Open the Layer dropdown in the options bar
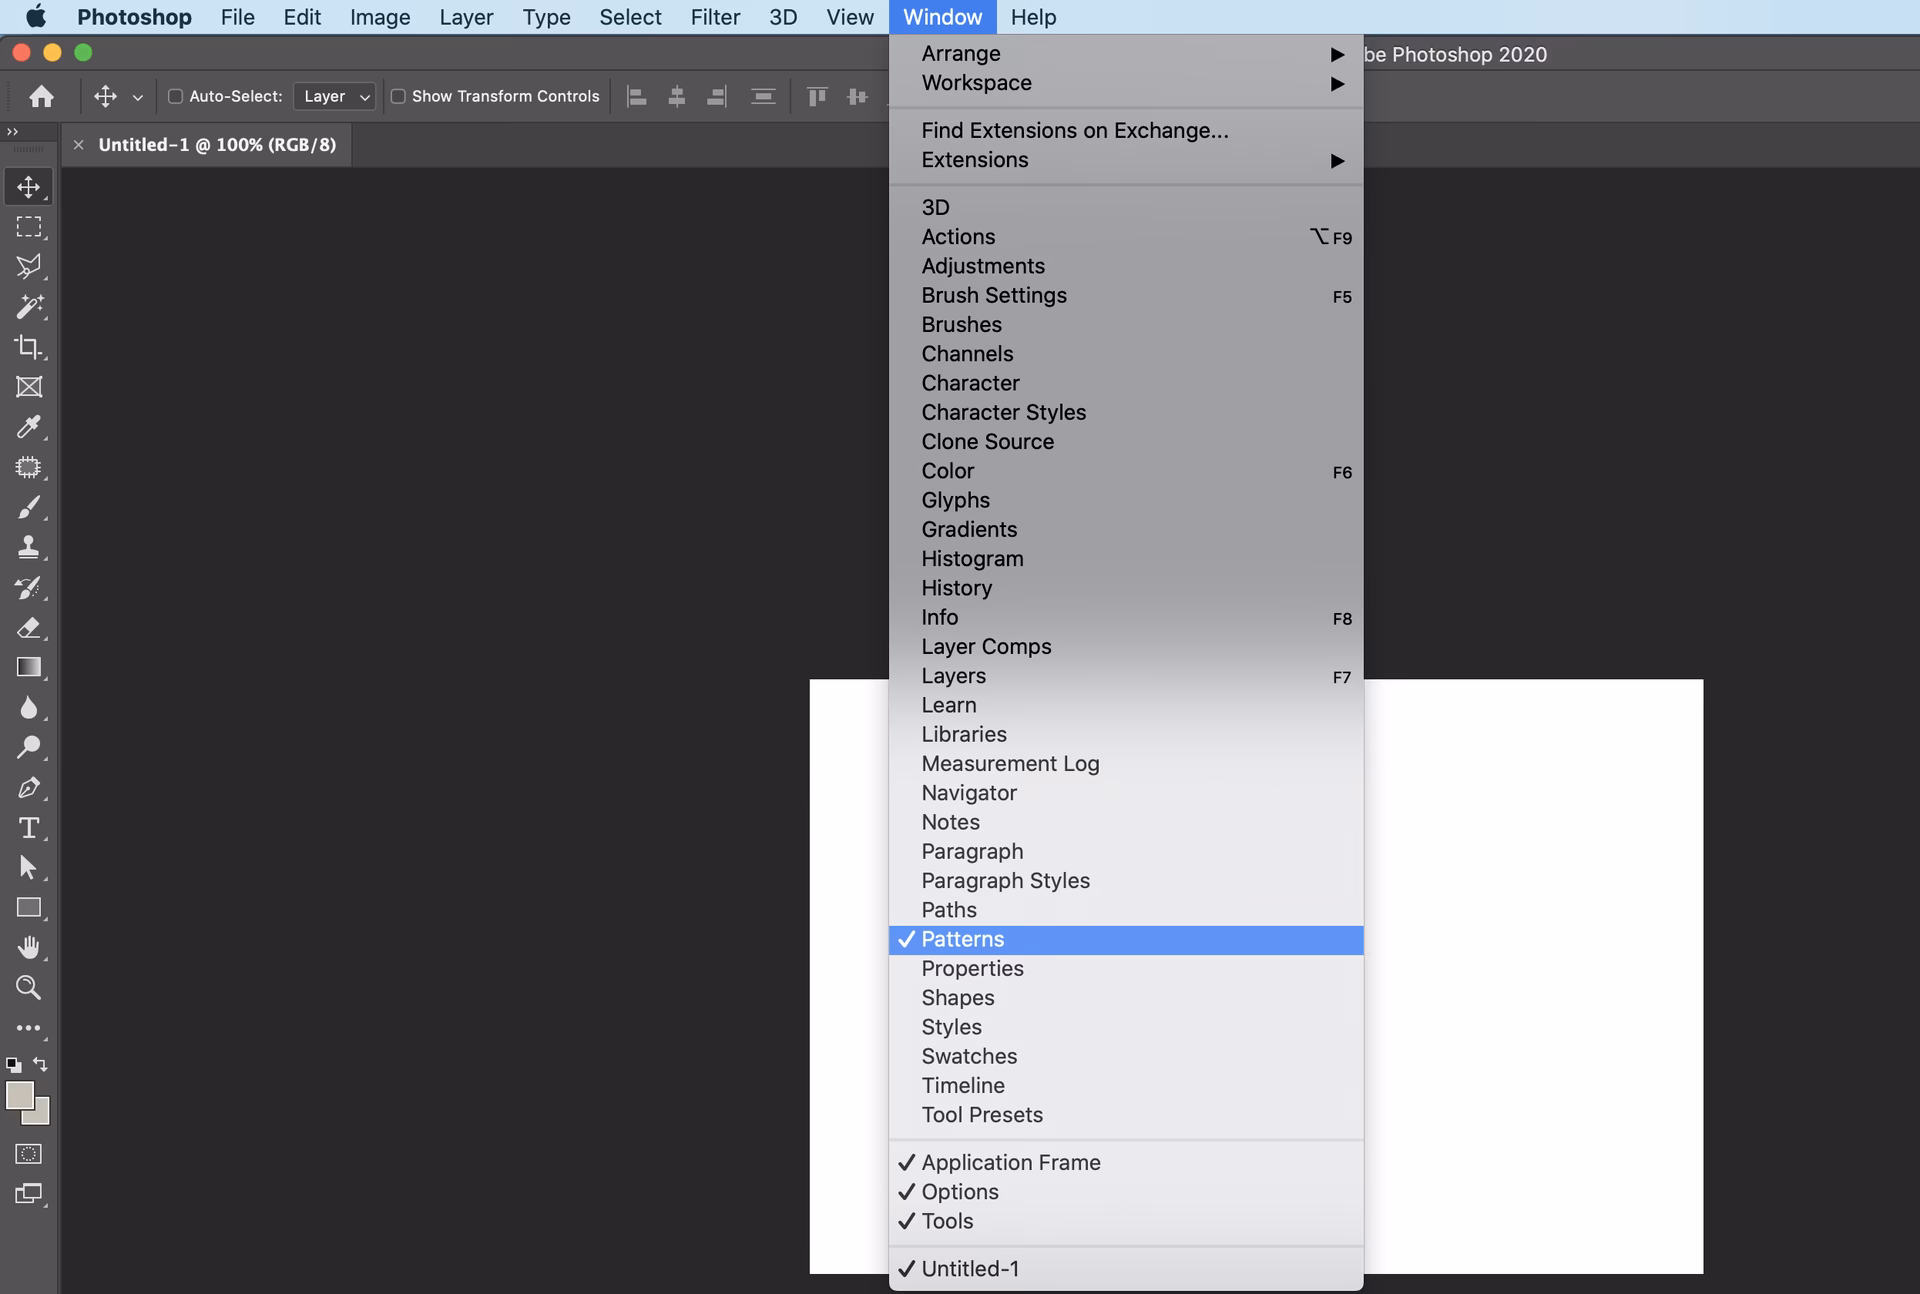This screenshot has width=1920, height=1294. pyautogui.click(x=335, y=96)
